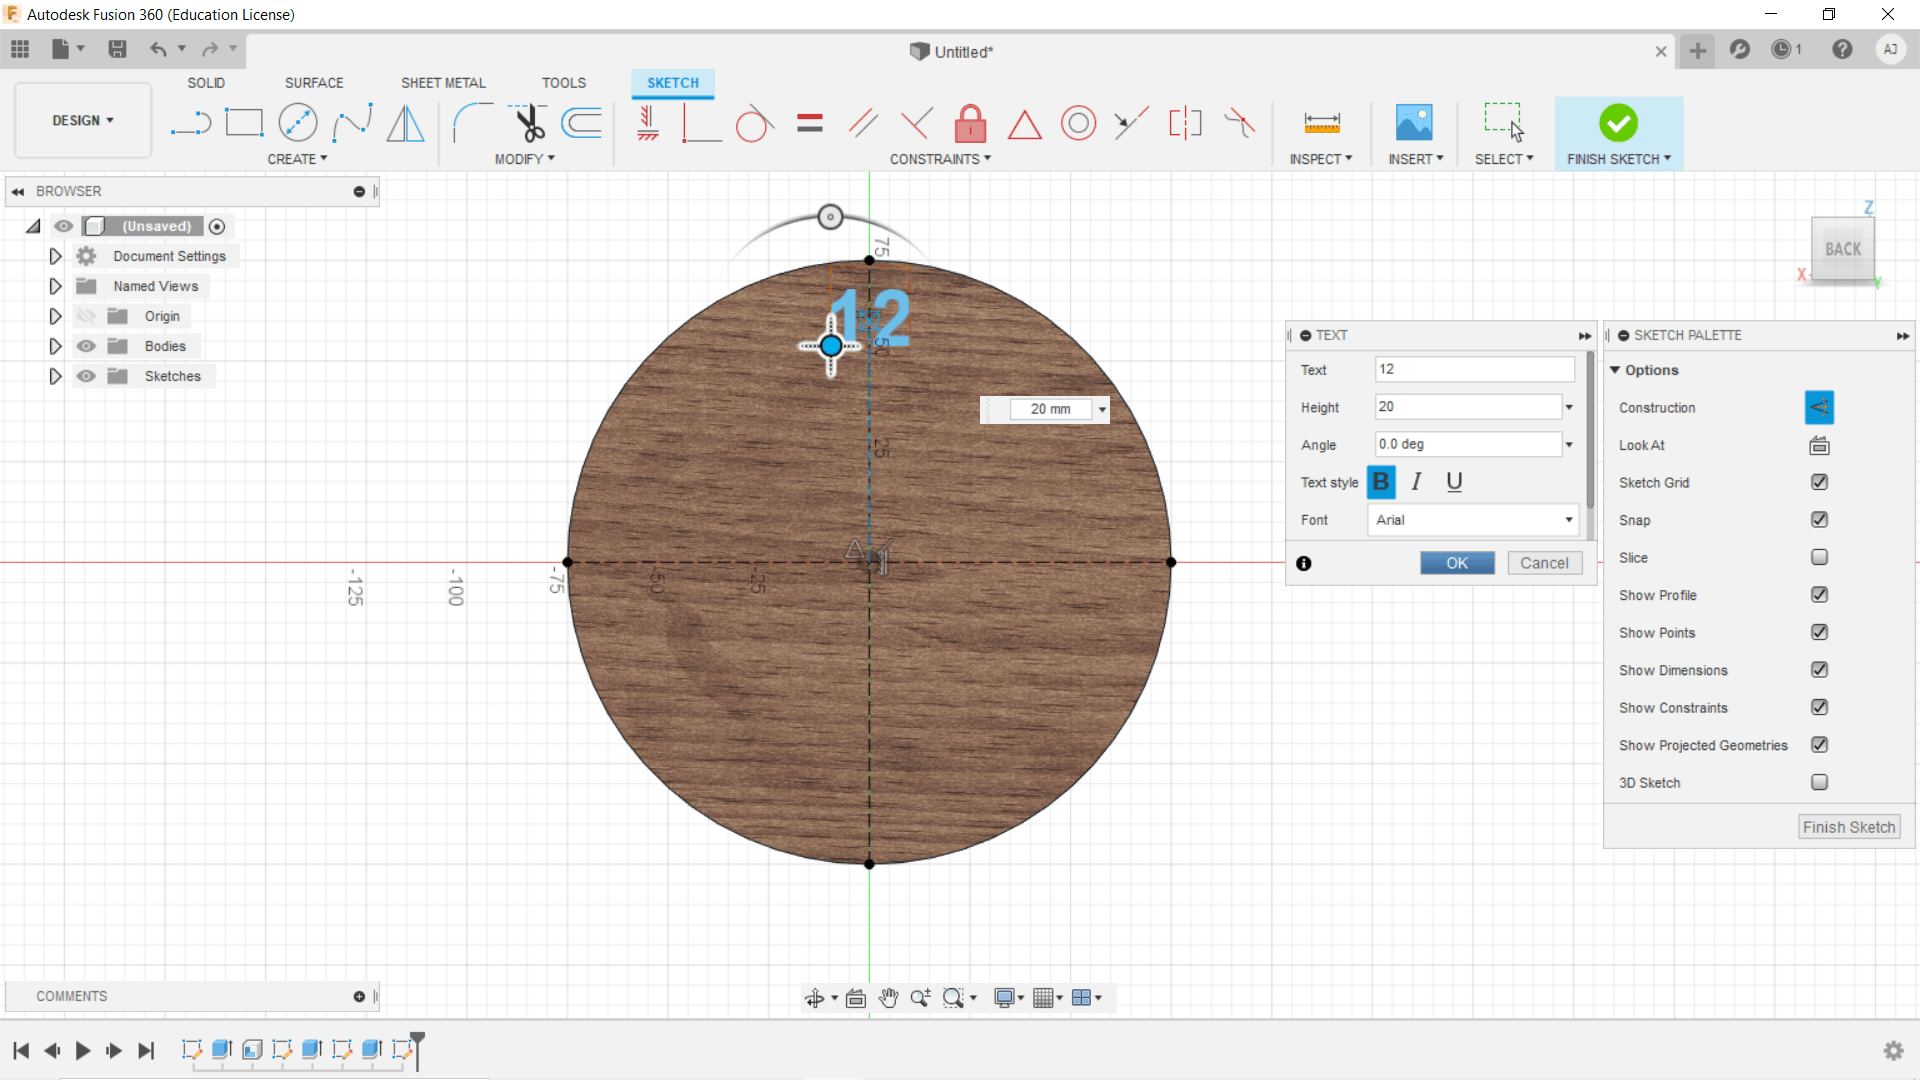Toggle the Sketch Grid checkbox
Viewport: 1920px width, 1080px height.
point(1819,482)
